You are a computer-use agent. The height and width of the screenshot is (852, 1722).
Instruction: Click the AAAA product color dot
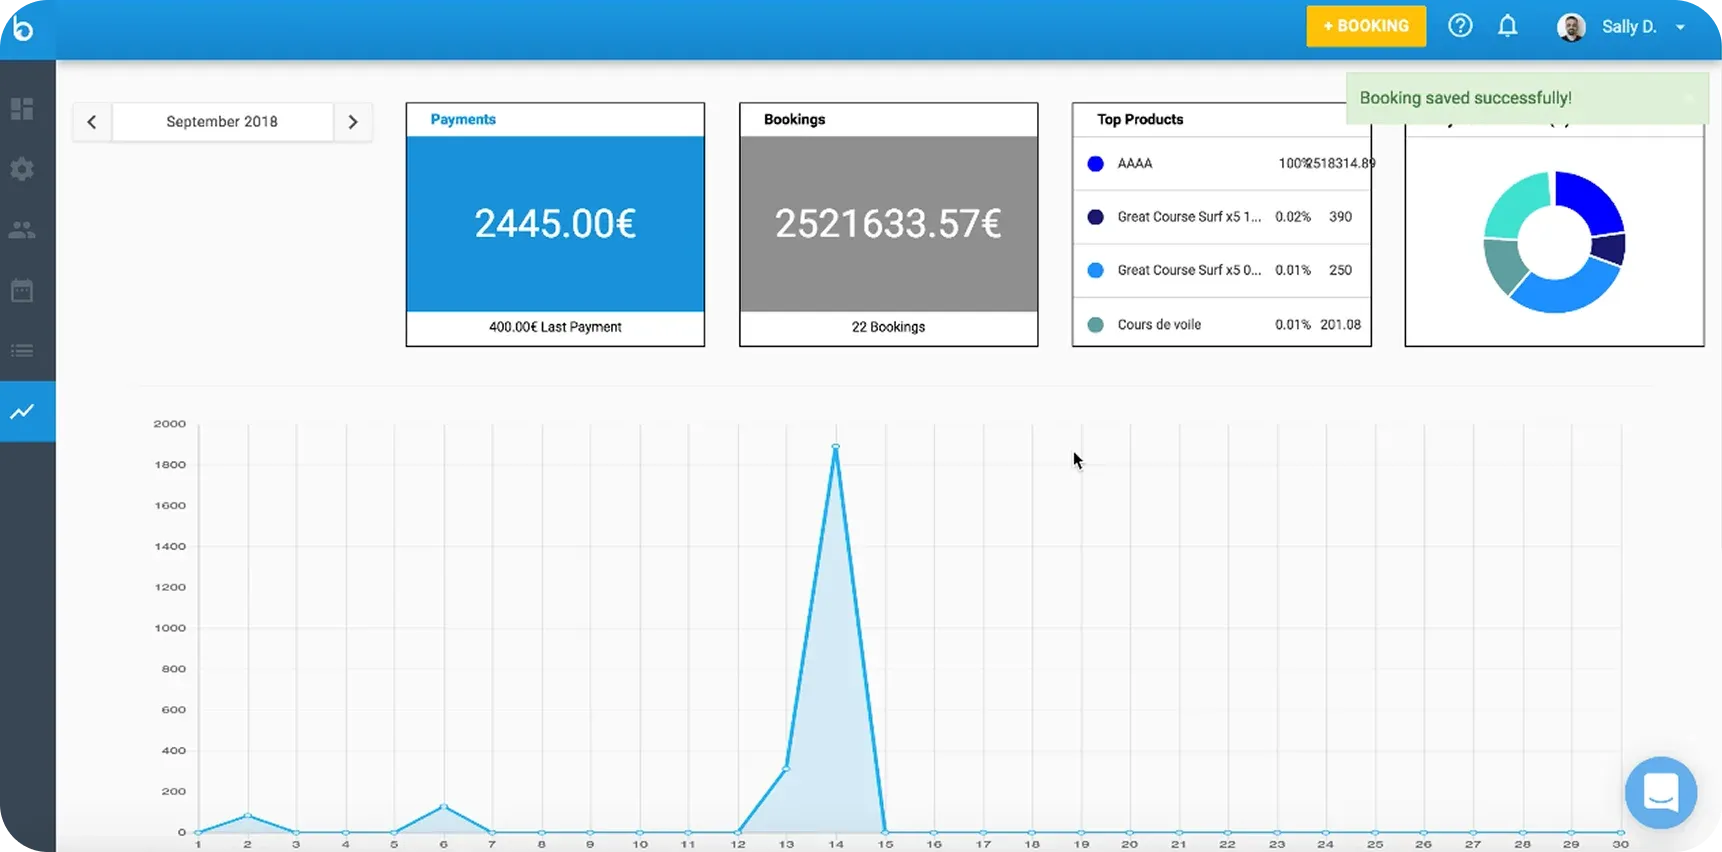coord(1095,164)
